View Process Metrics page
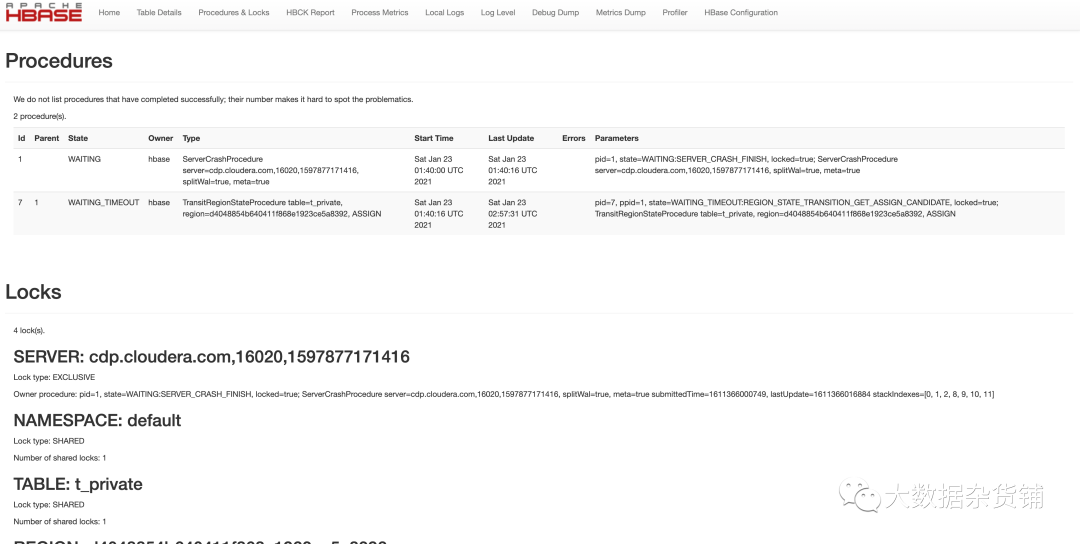The width and height of the screenshot is (1080, 544). coord(380,12)
